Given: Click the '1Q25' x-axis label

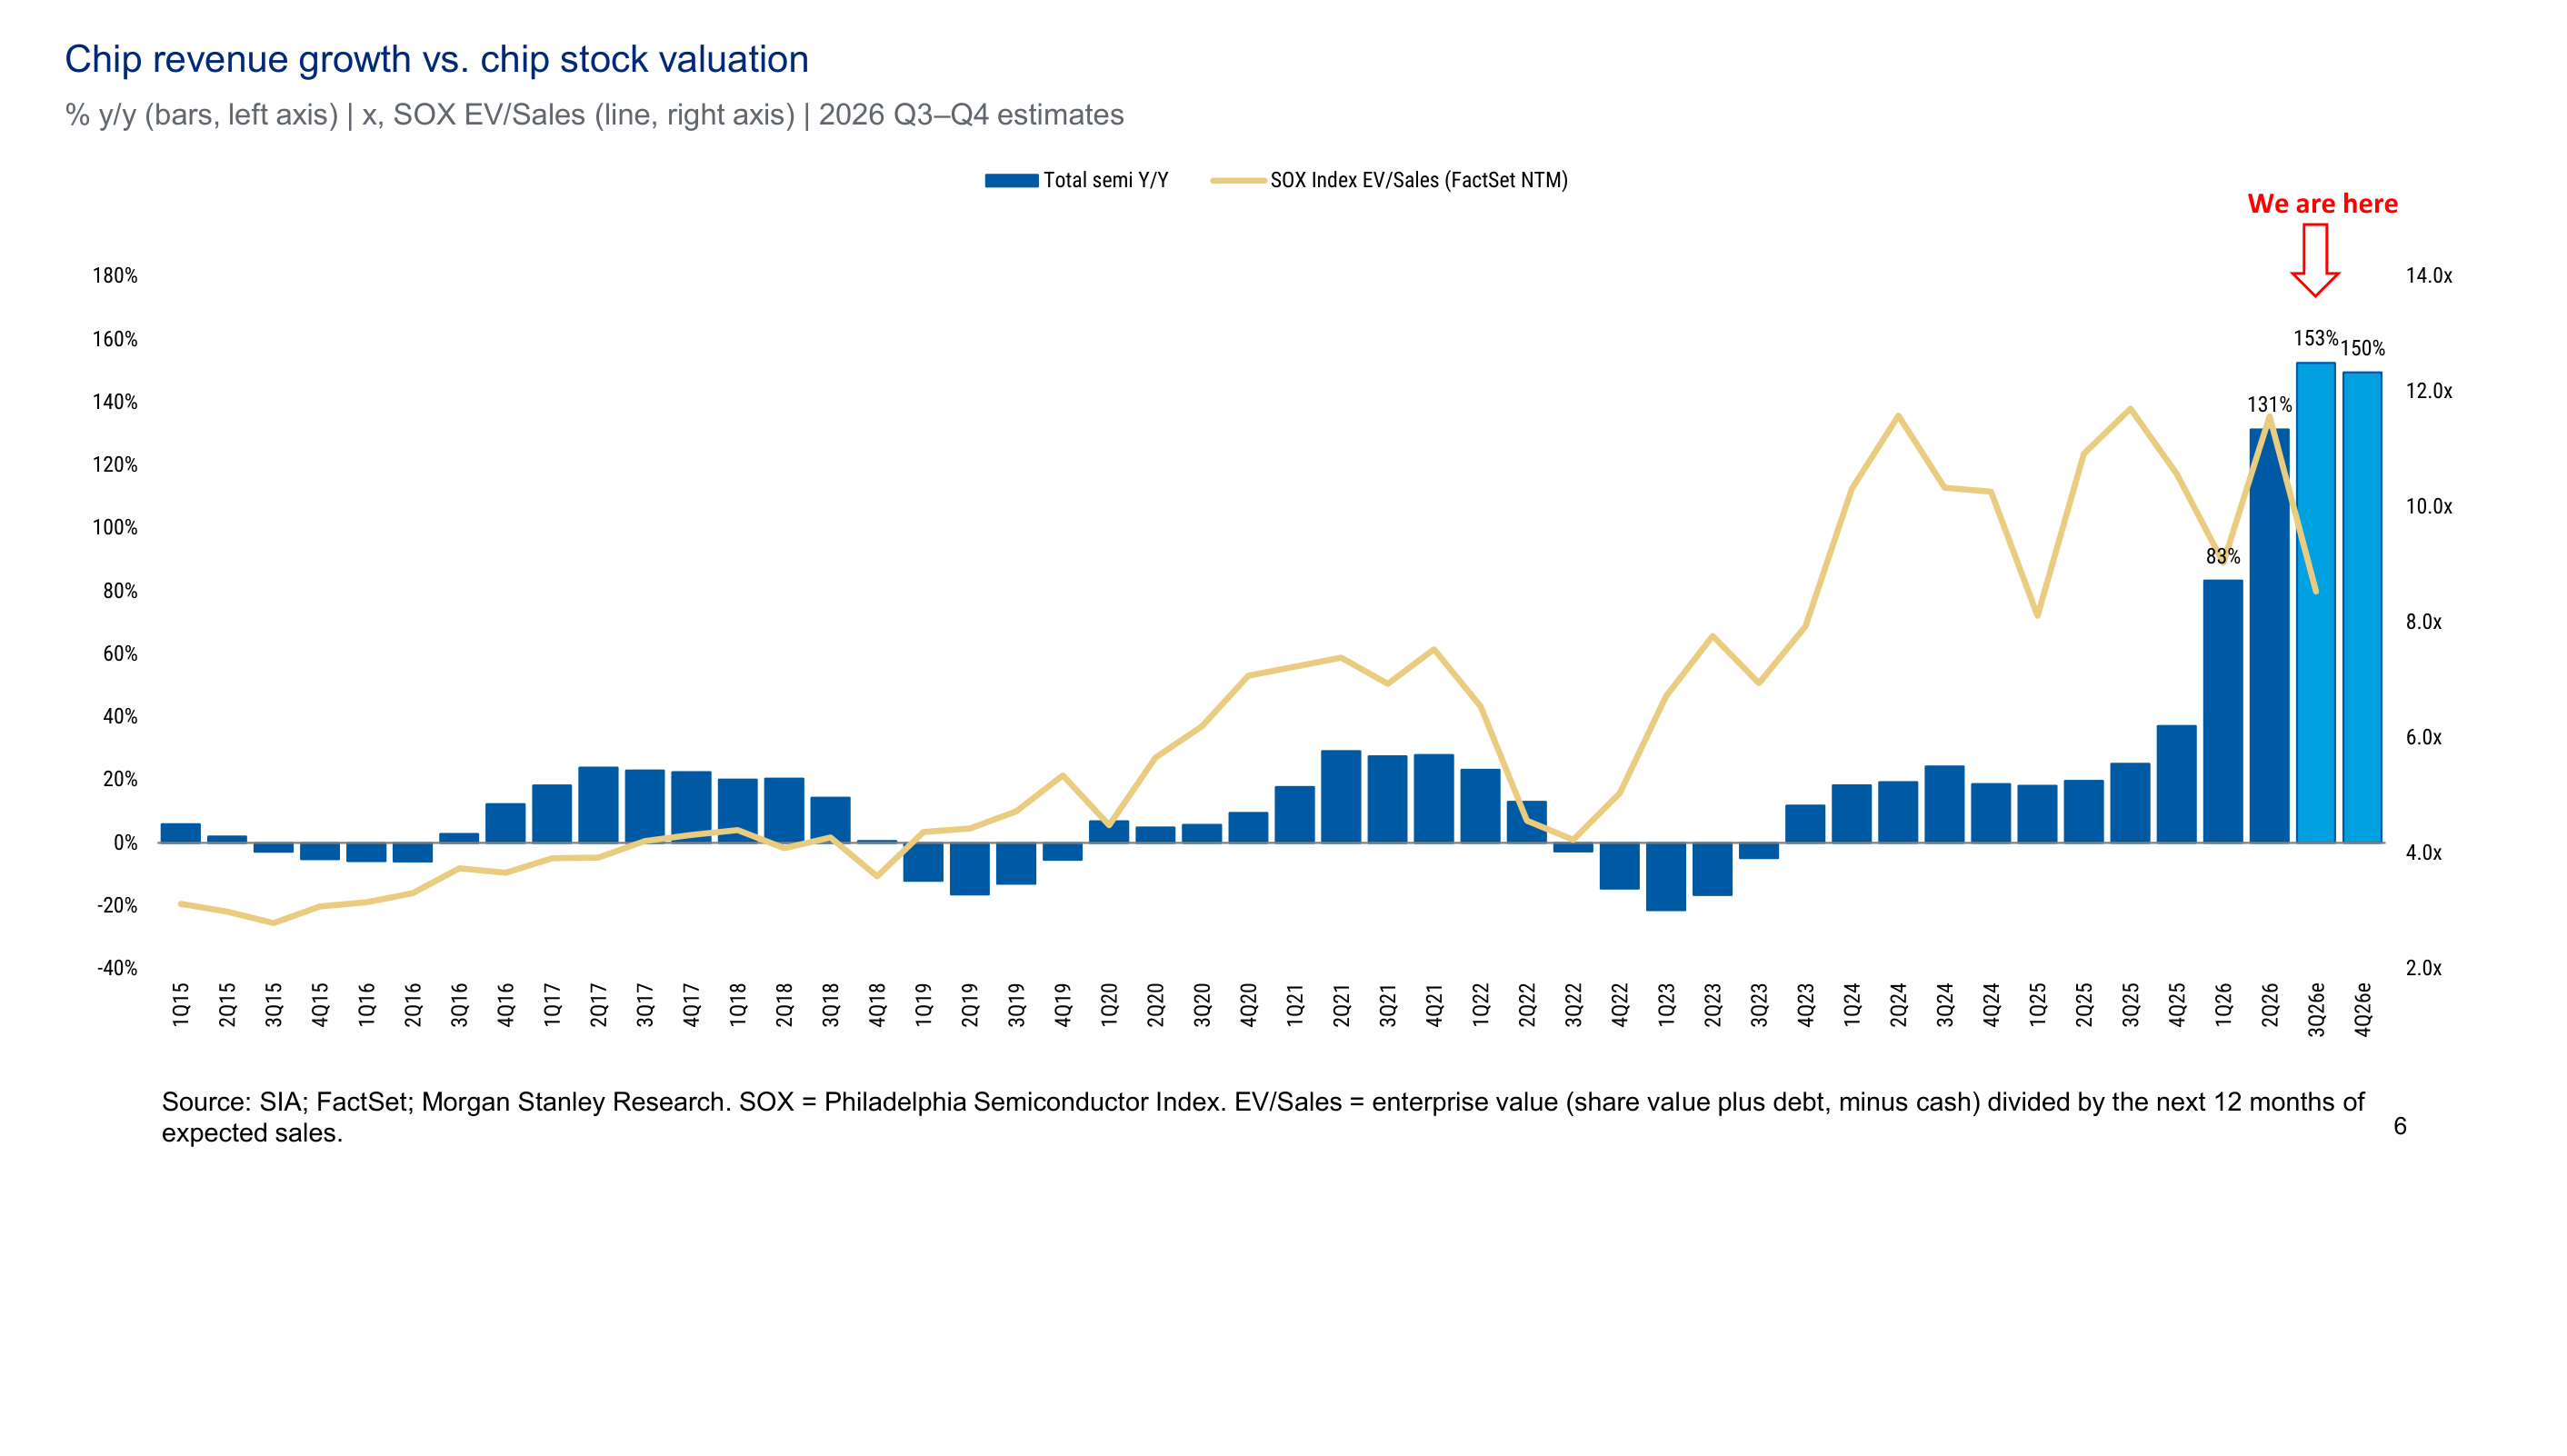Looking at the screenshot, I should [x=2037, y=1004].
